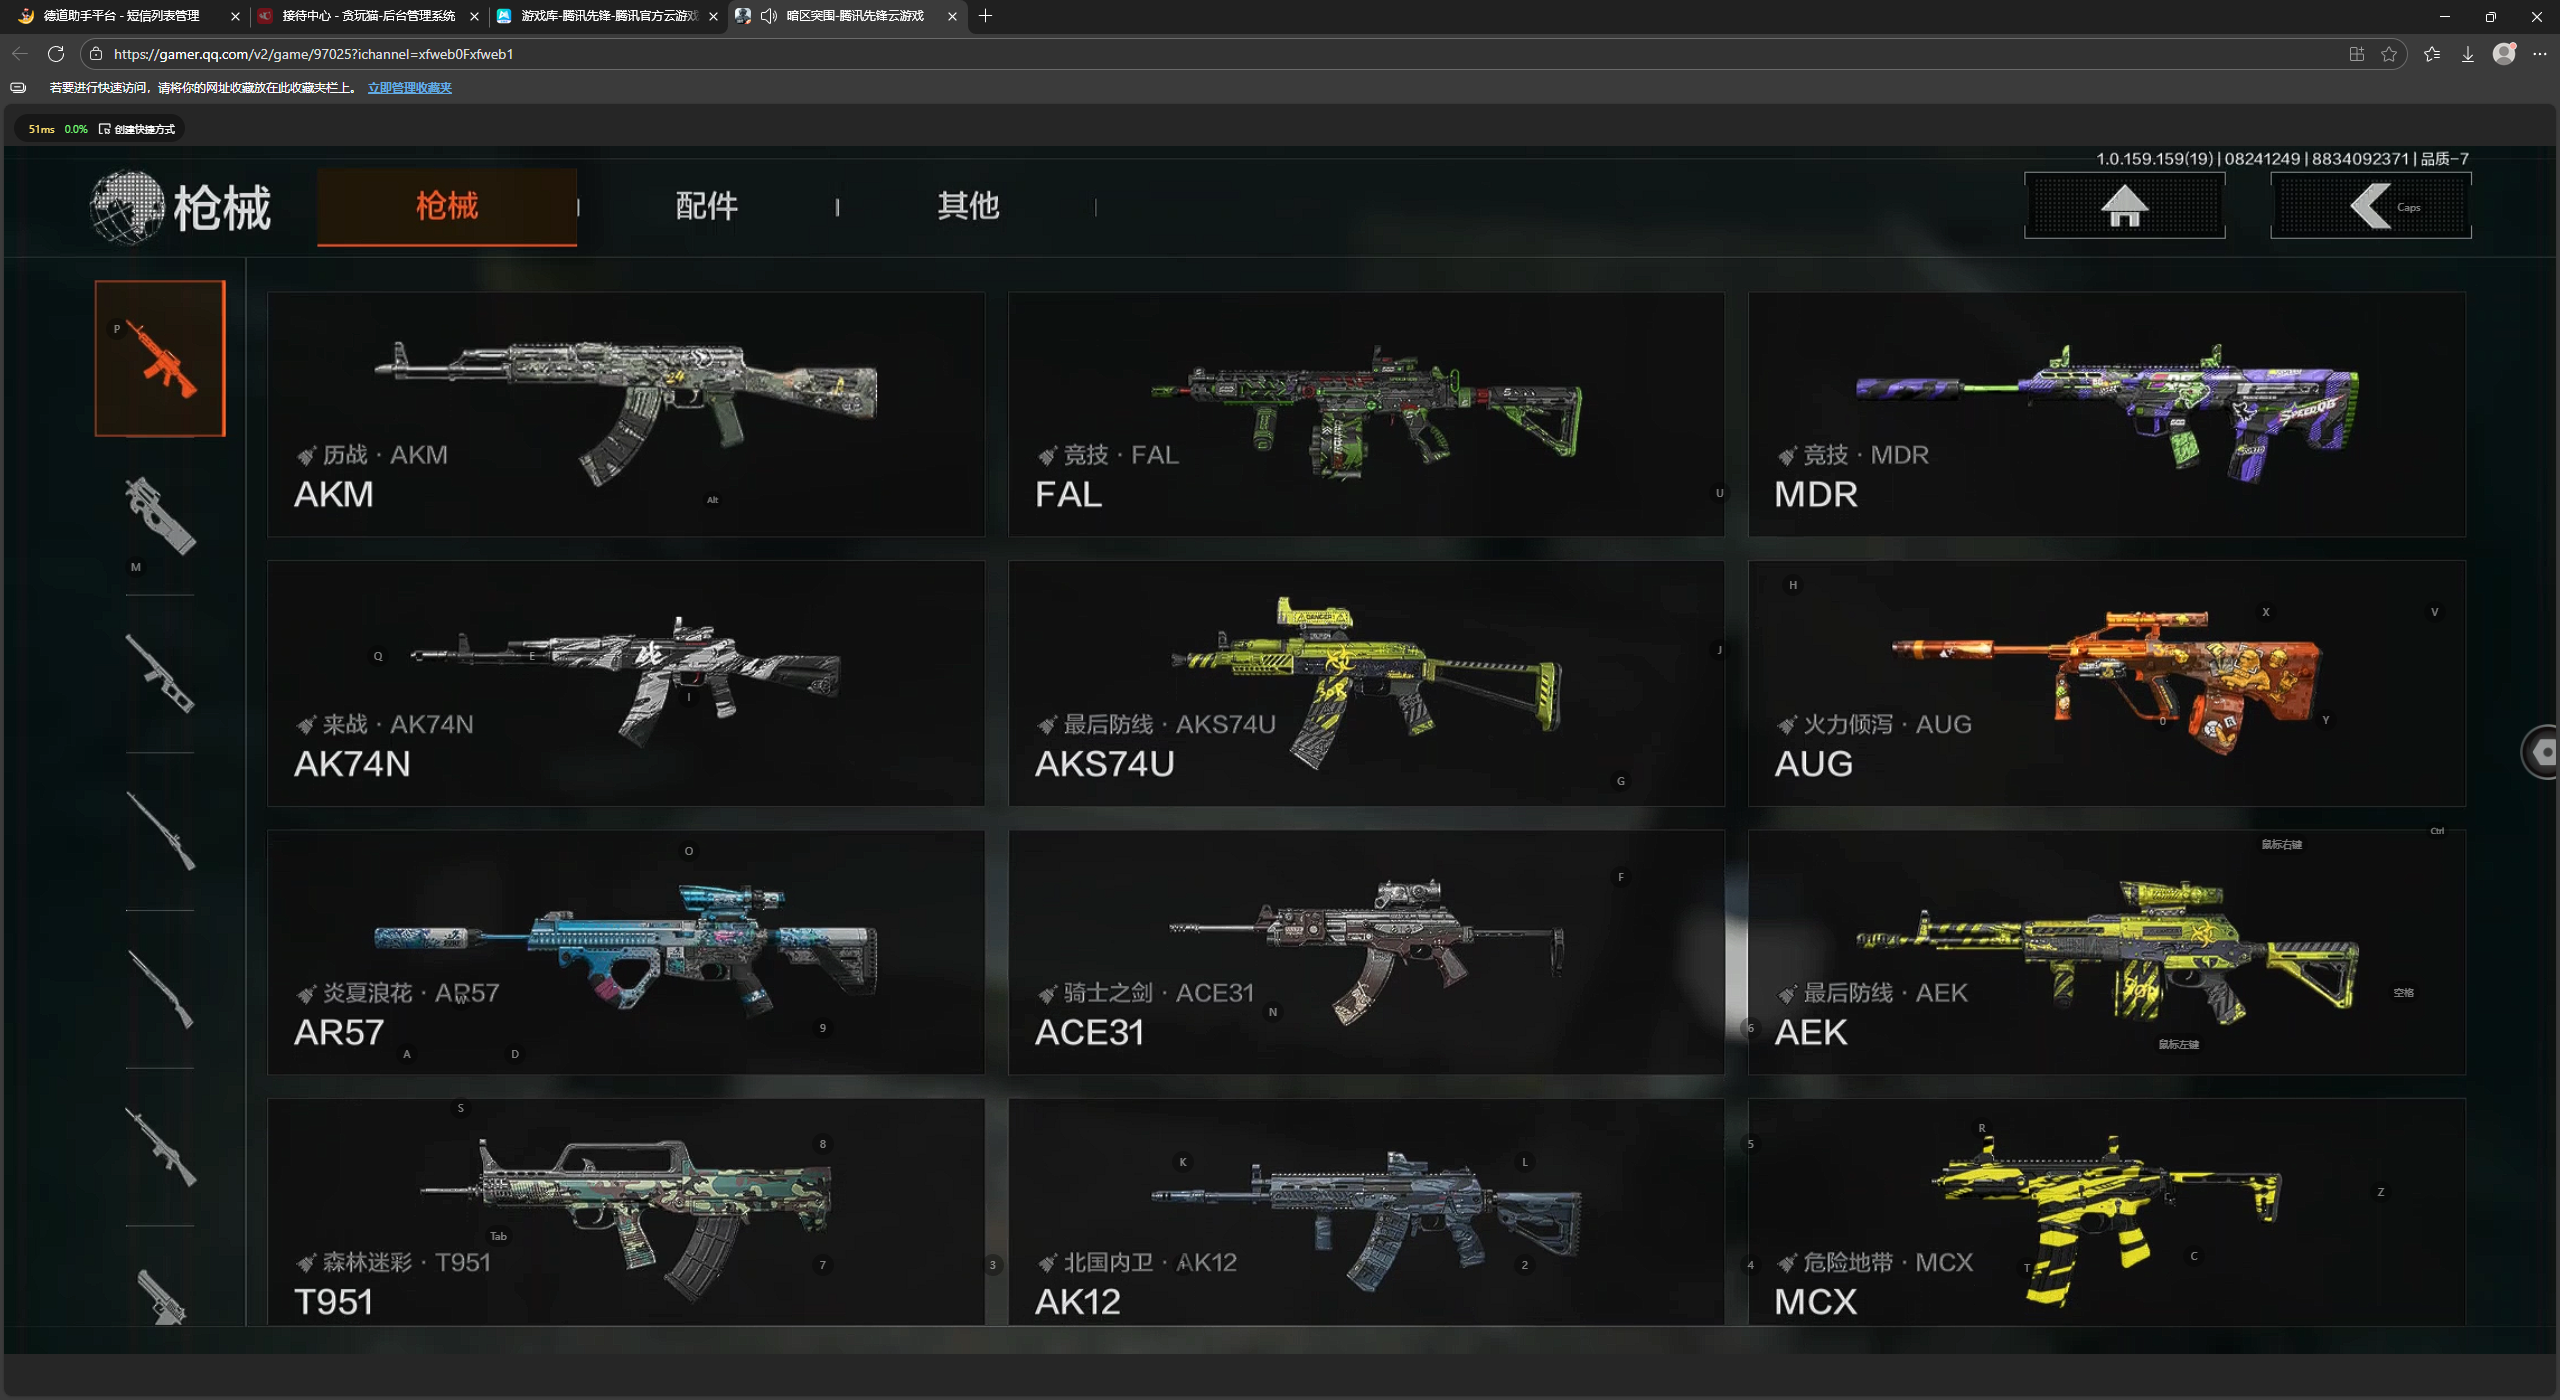This screenshot has height=1400, width=2560.
Task: Open the AEK weapon card
Action: (x=2106, y=952)
